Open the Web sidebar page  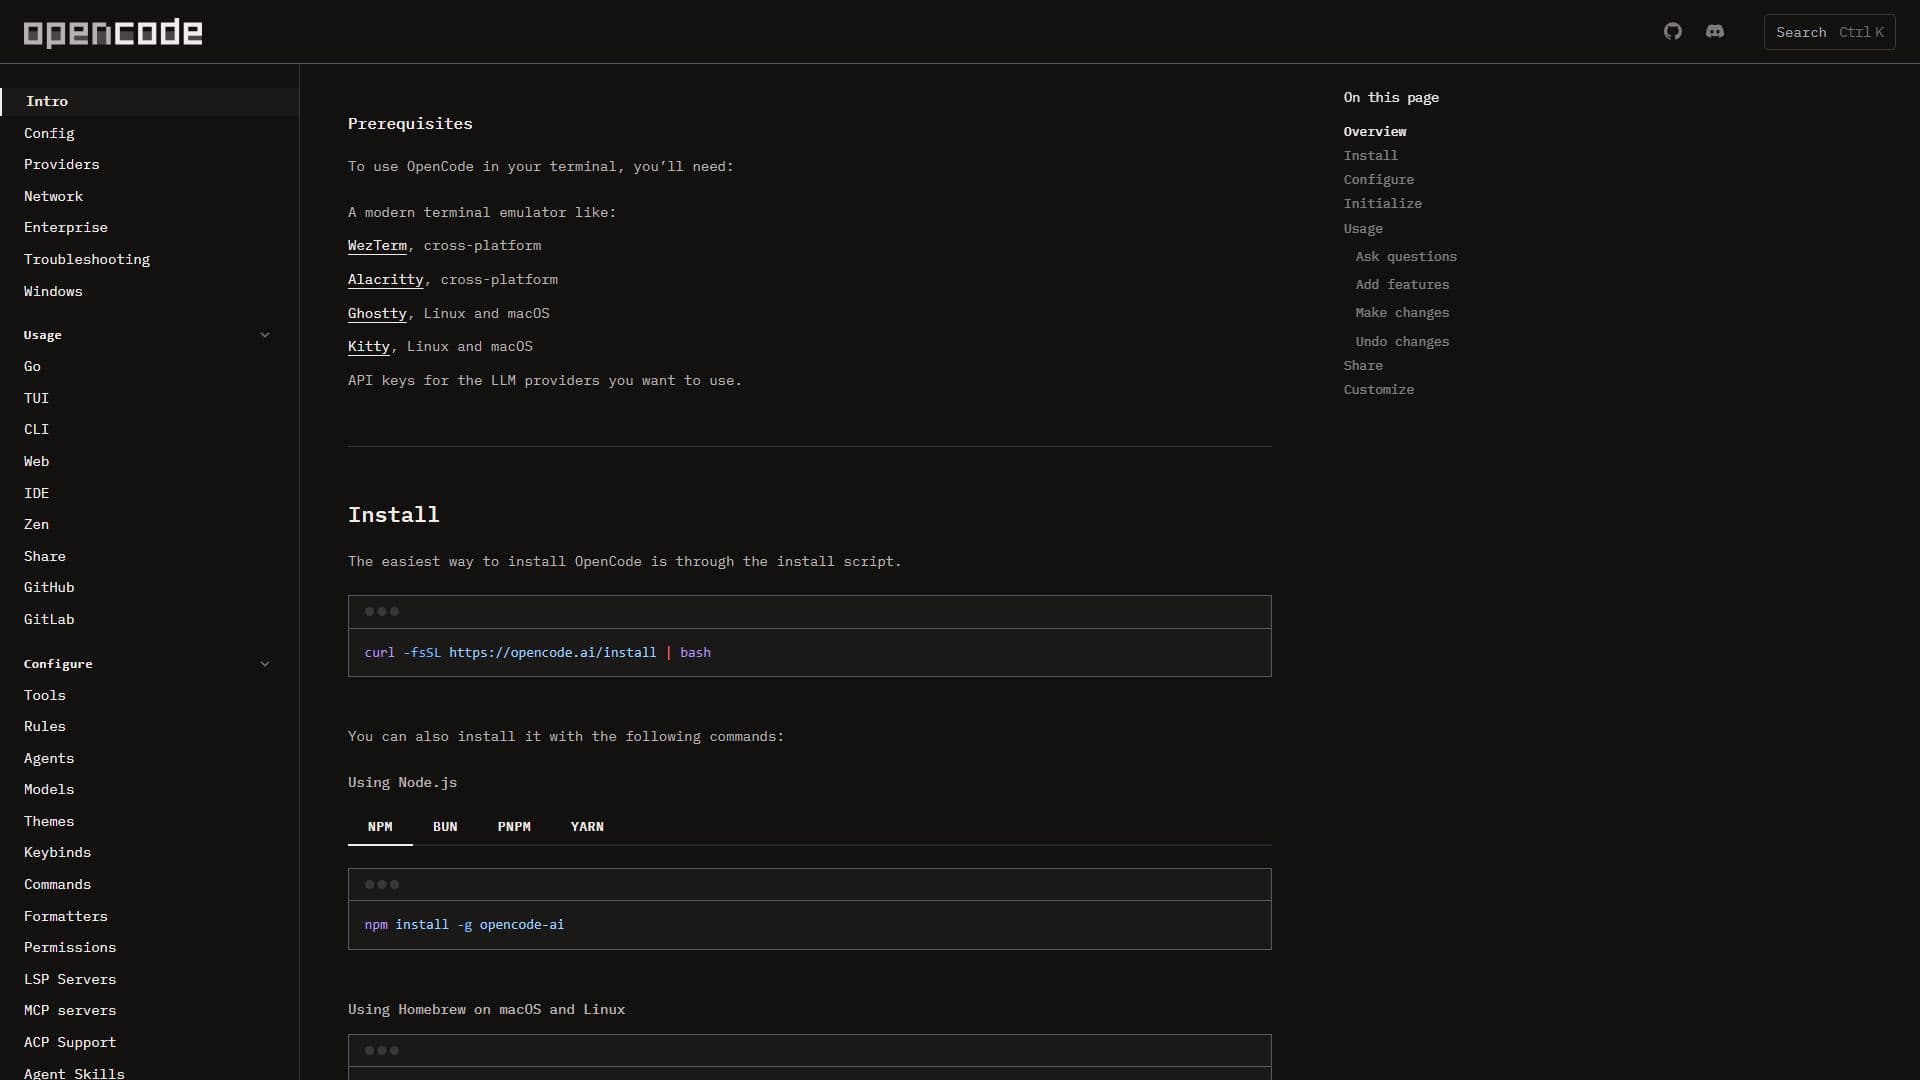click(x=36, y=461)
